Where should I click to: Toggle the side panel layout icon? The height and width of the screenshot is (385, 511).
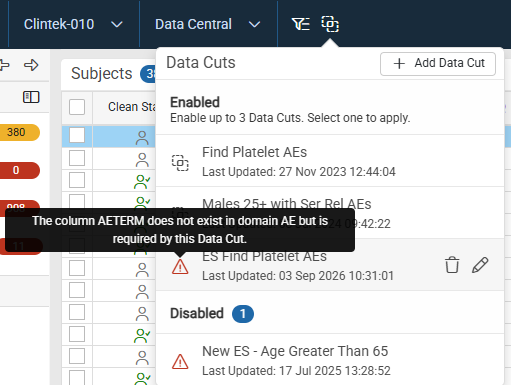[x=31, y=97]
